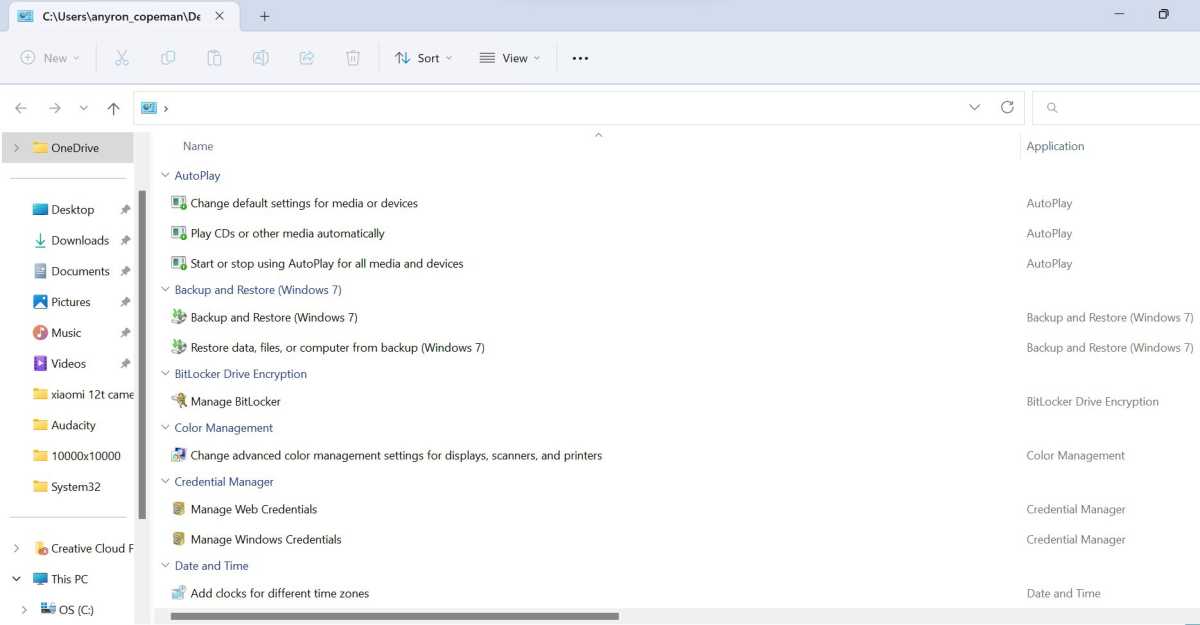
Task: Click the Music icon in sidebar
Action: (40, 332)
